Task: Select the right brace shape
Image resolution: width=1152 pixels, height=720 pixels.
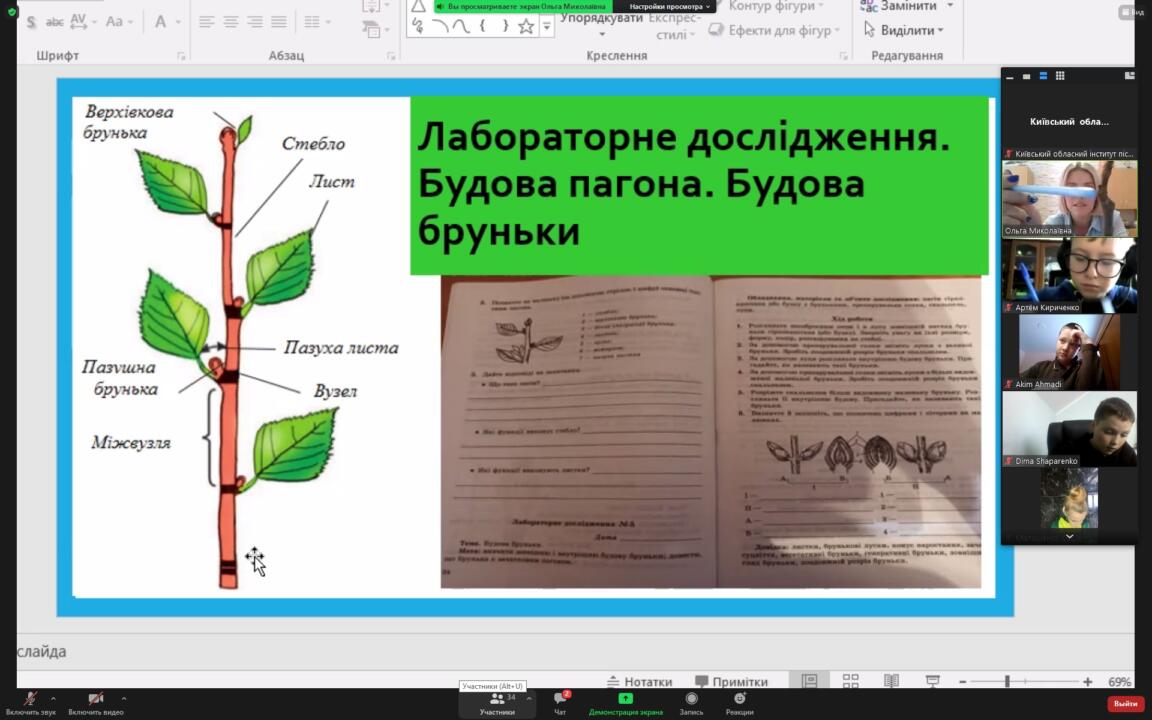Action: tap(505, 26)
